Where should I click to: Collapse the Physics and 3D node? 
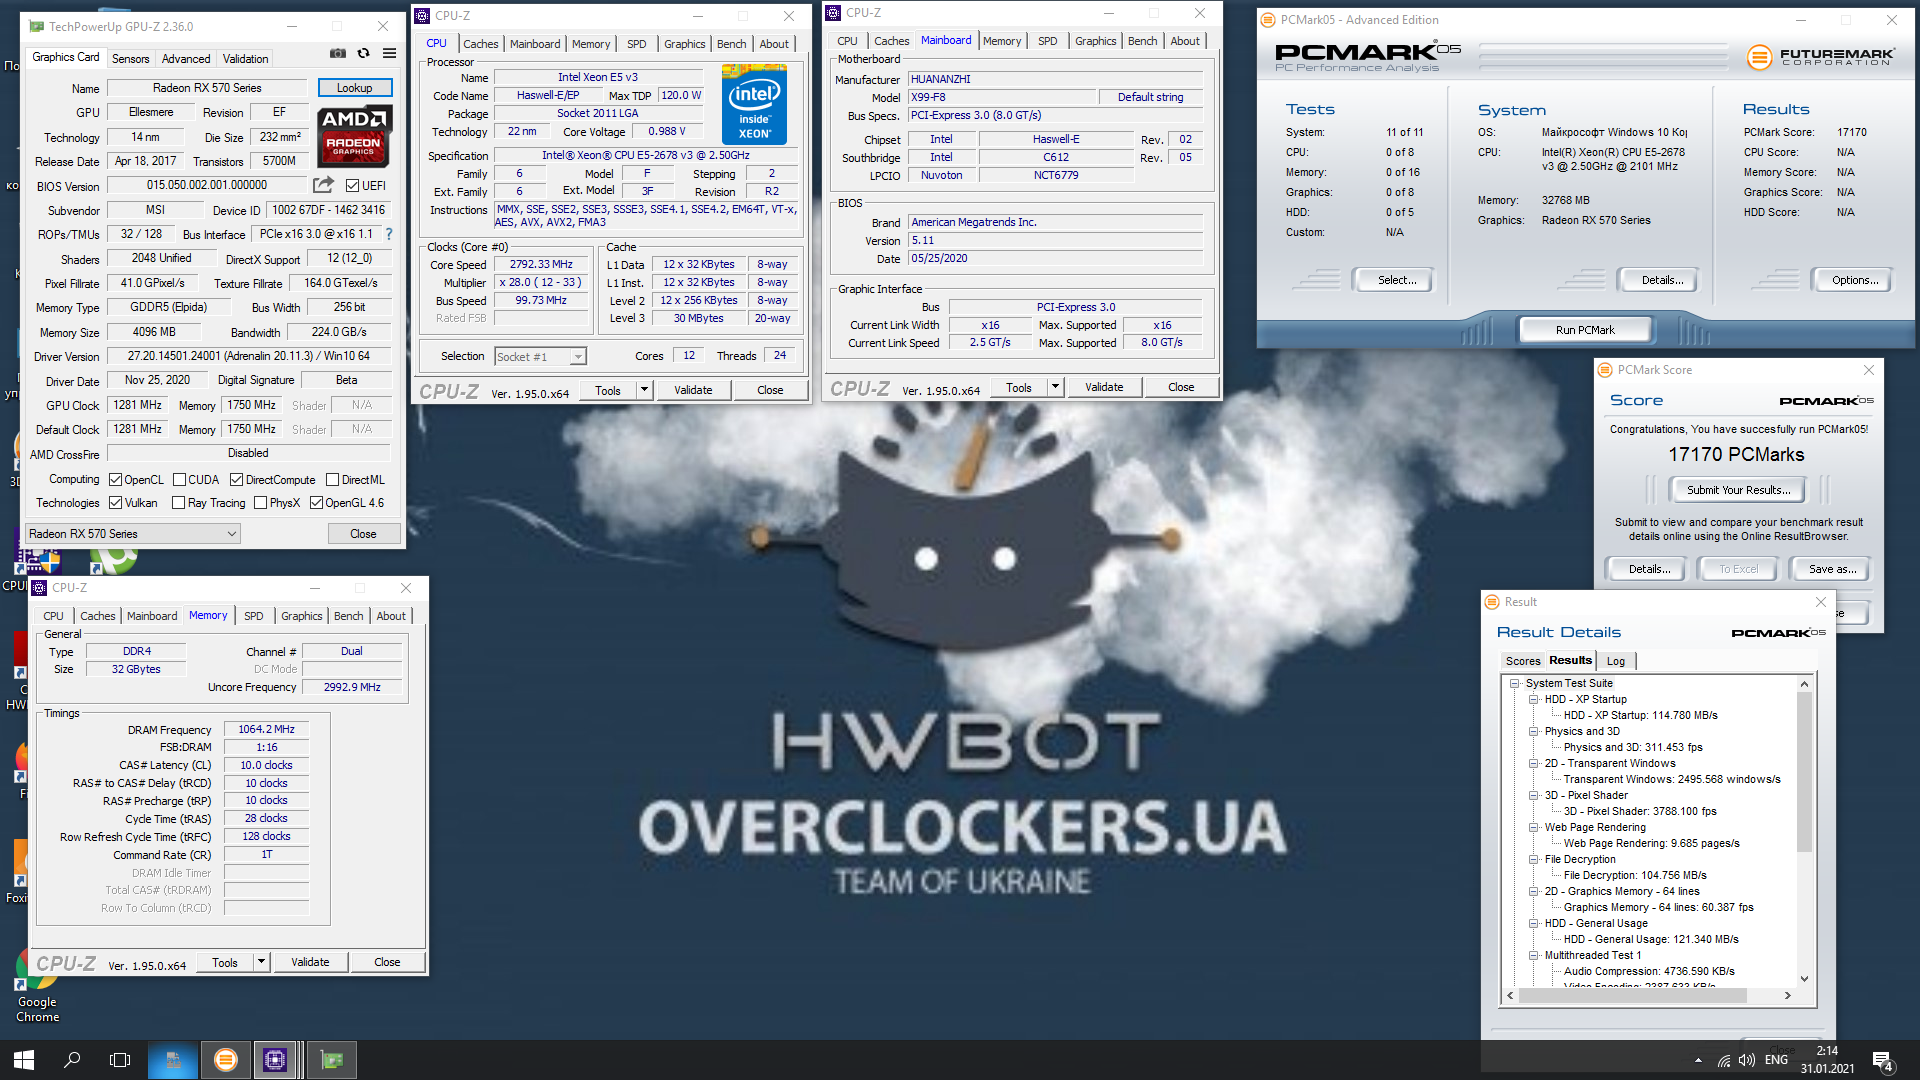(x=1534, y=732)
